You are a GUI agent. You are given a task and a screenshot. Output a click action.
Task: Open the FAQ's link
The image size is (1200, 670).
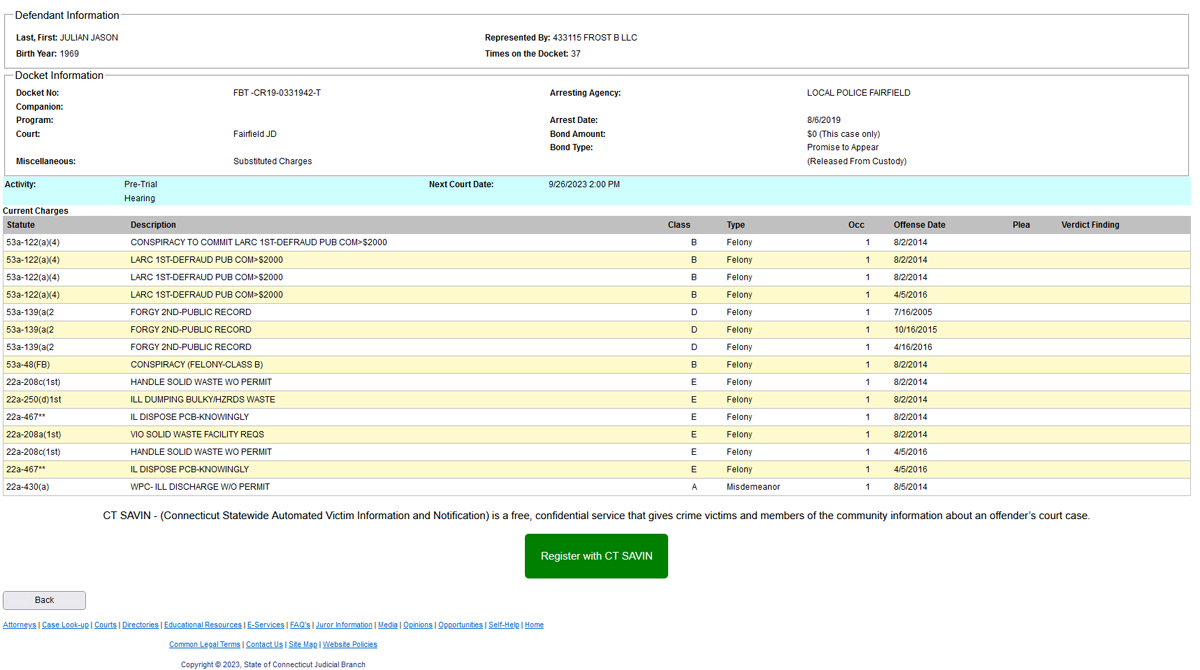tap(300, 625)
